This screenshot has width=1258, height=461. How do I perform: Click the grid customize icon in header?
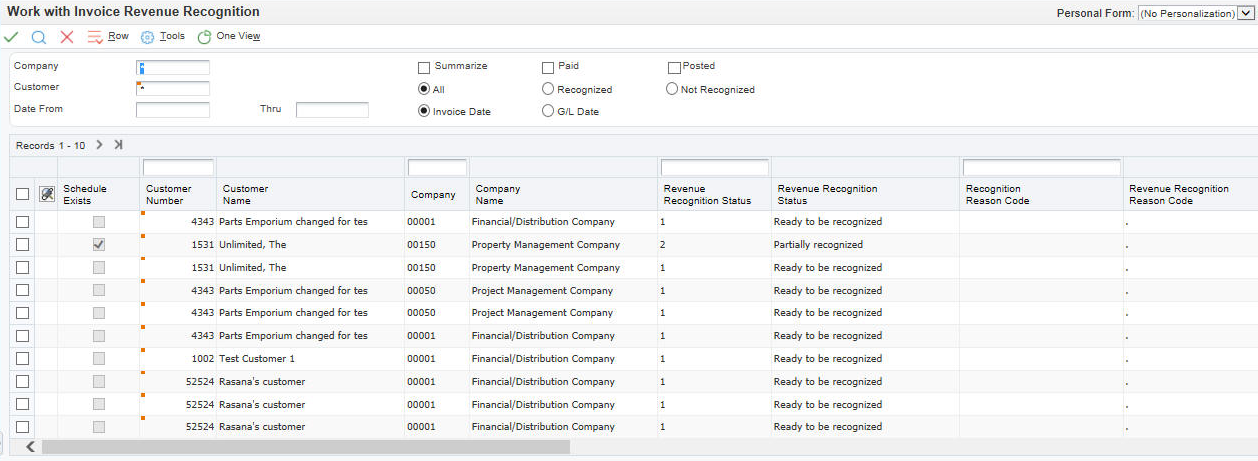click(46, 194)
